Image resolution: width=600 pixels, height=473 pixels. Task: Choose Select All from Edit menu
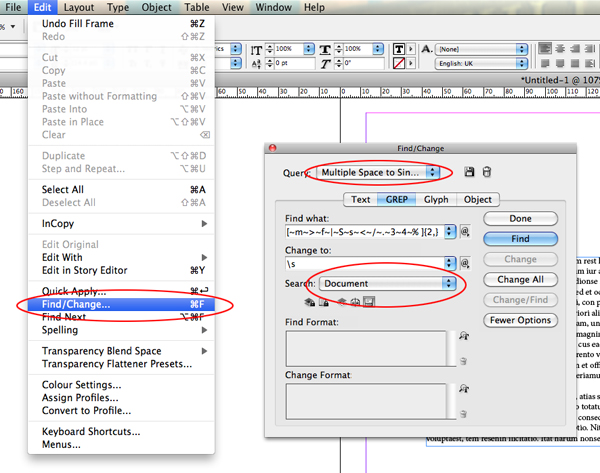tap(121, 189)
